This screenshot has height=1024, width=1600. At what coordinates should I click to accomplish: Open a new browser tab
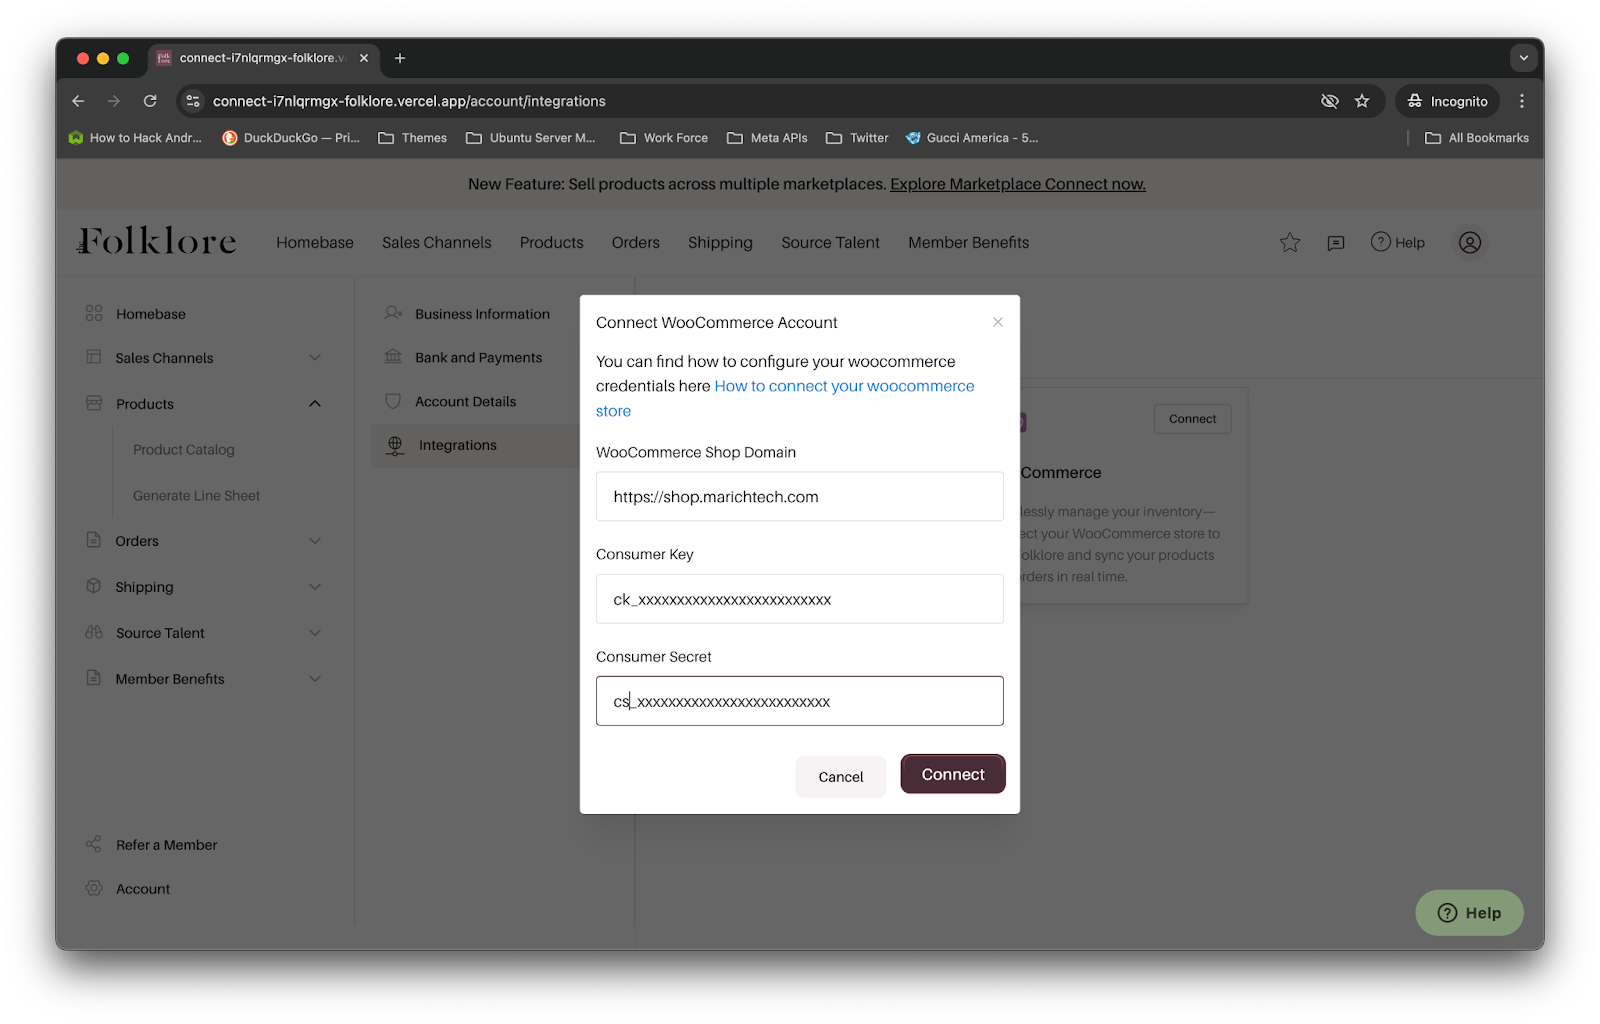pyautogui.click(x=400, y=58)
